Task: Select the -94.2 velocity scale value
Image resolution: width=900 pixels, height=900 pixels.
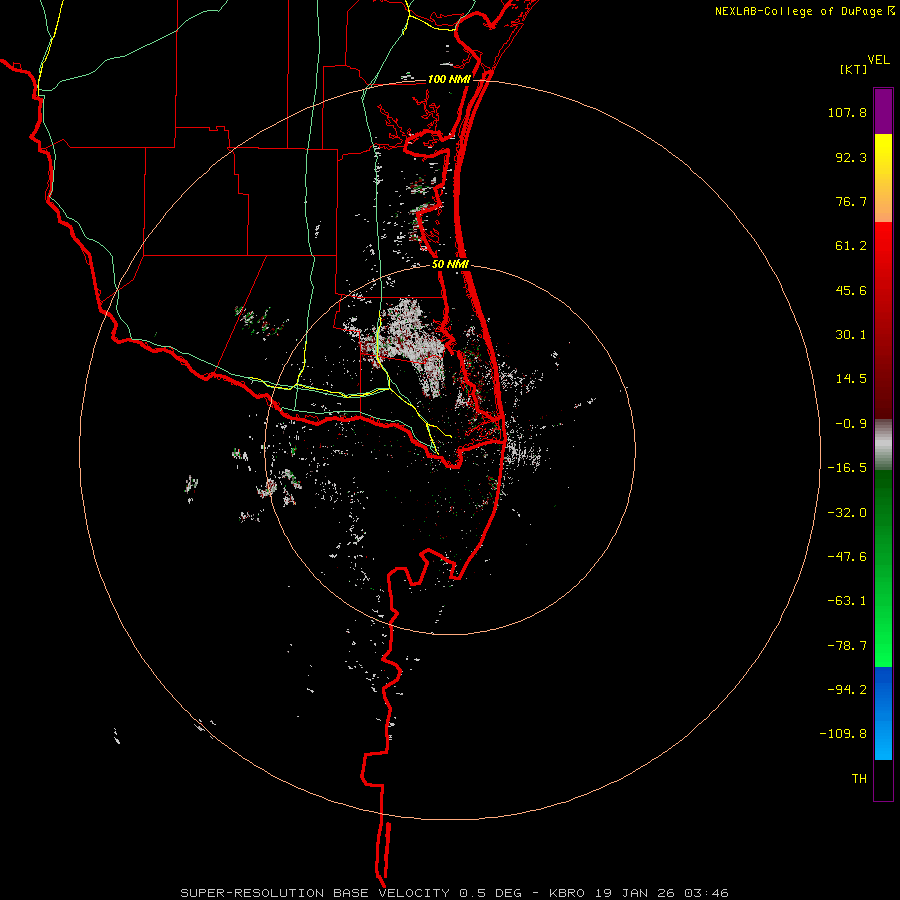Action: click(x=847, y=690)
